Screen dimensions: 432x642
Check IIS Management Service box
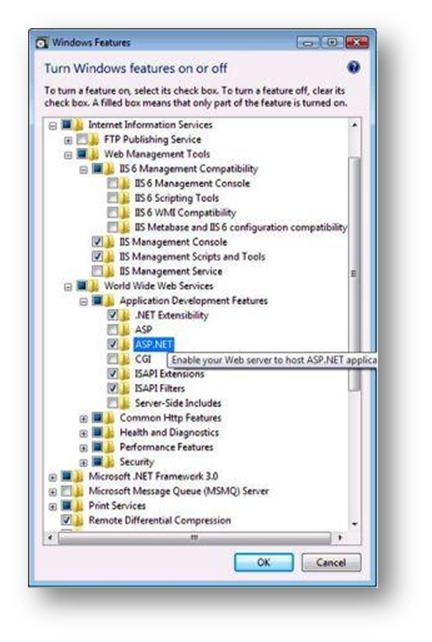(97, 271)
